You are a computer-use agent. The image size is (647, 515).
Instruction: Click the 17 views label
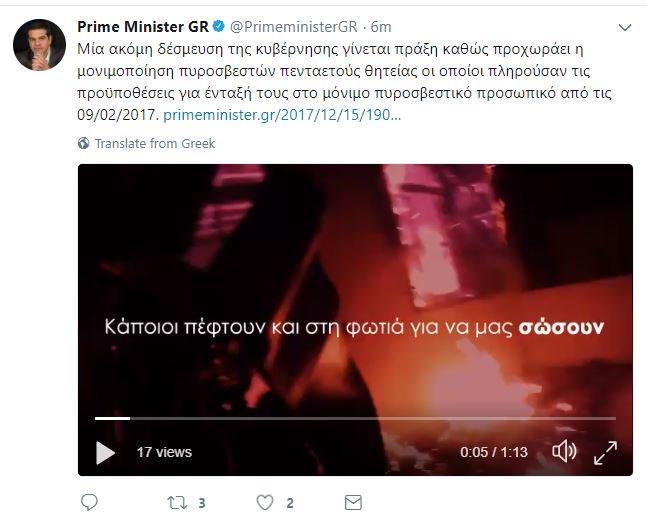coord(164,452)
